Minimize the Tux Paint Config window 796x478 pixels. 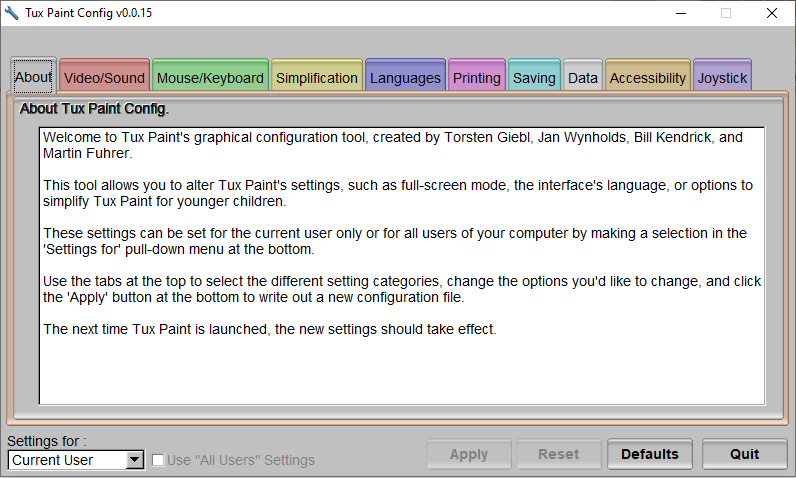tap(681, 13)
